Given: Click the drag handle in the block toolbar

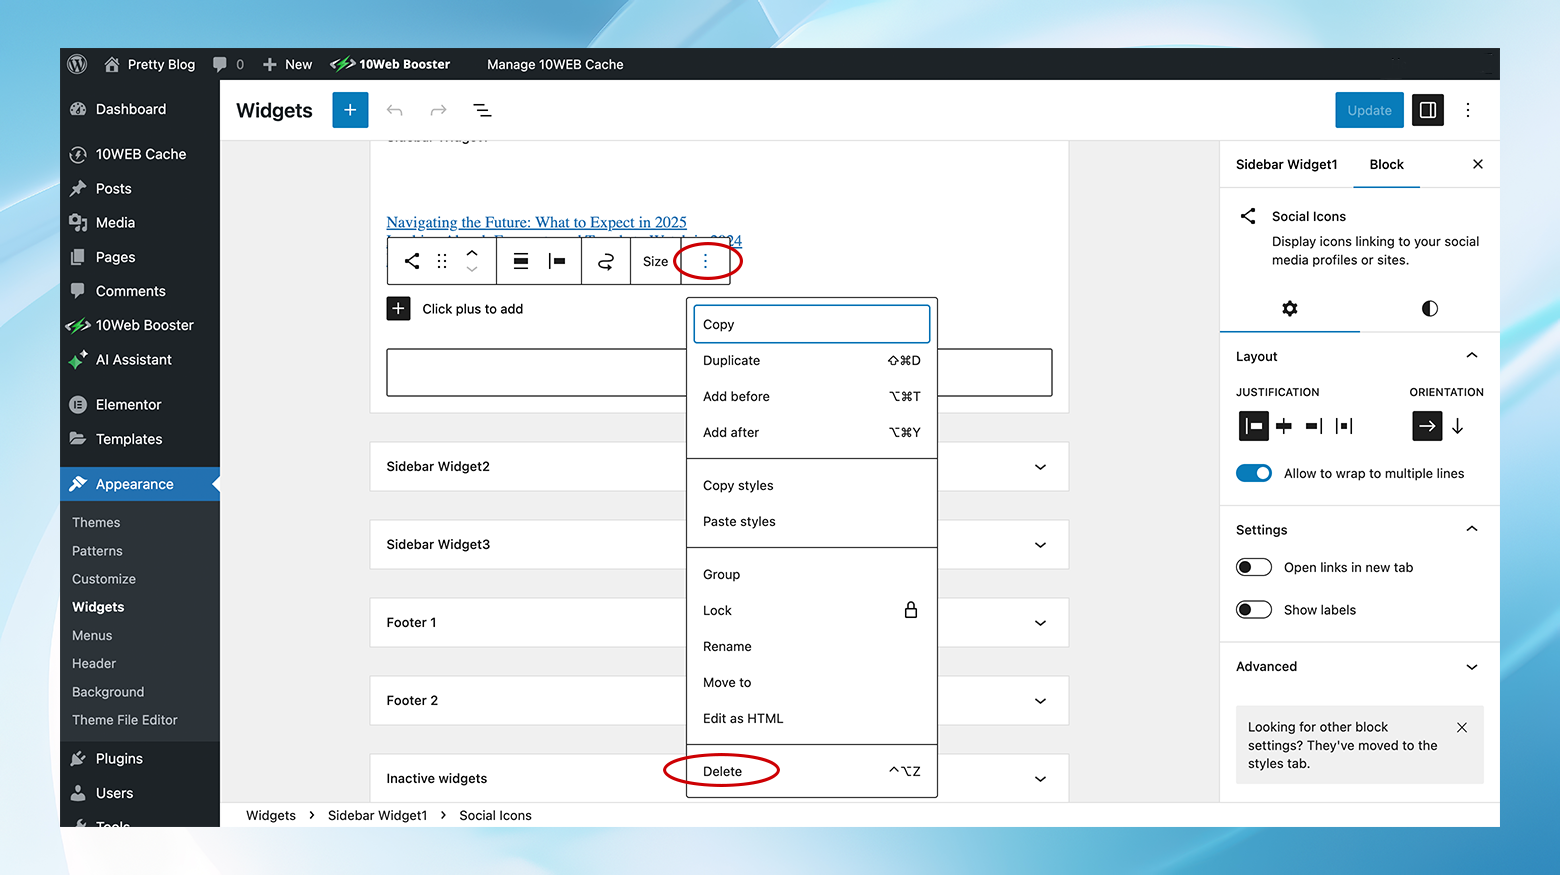Looking at the screenshot, I should click(x=441, y=261).
